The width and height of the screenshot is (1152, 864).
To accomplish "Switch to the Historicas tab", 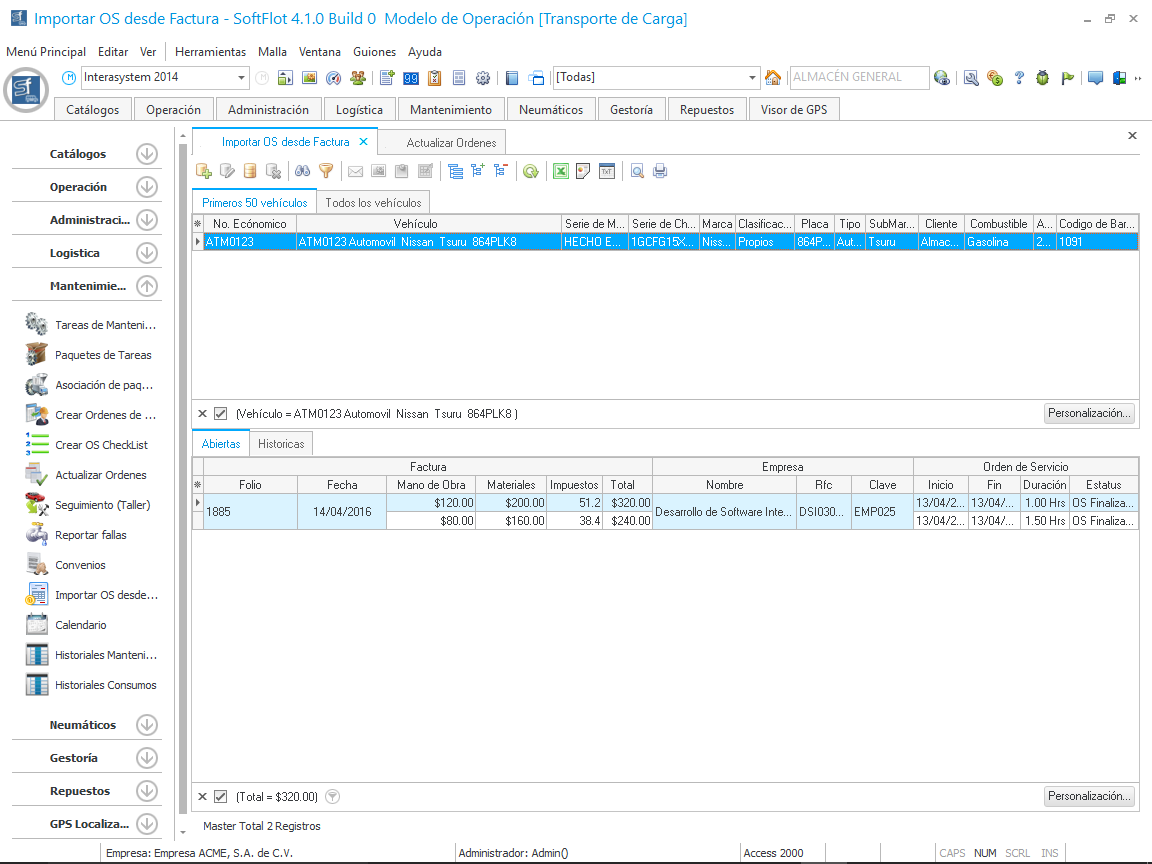I will [281, 443].
